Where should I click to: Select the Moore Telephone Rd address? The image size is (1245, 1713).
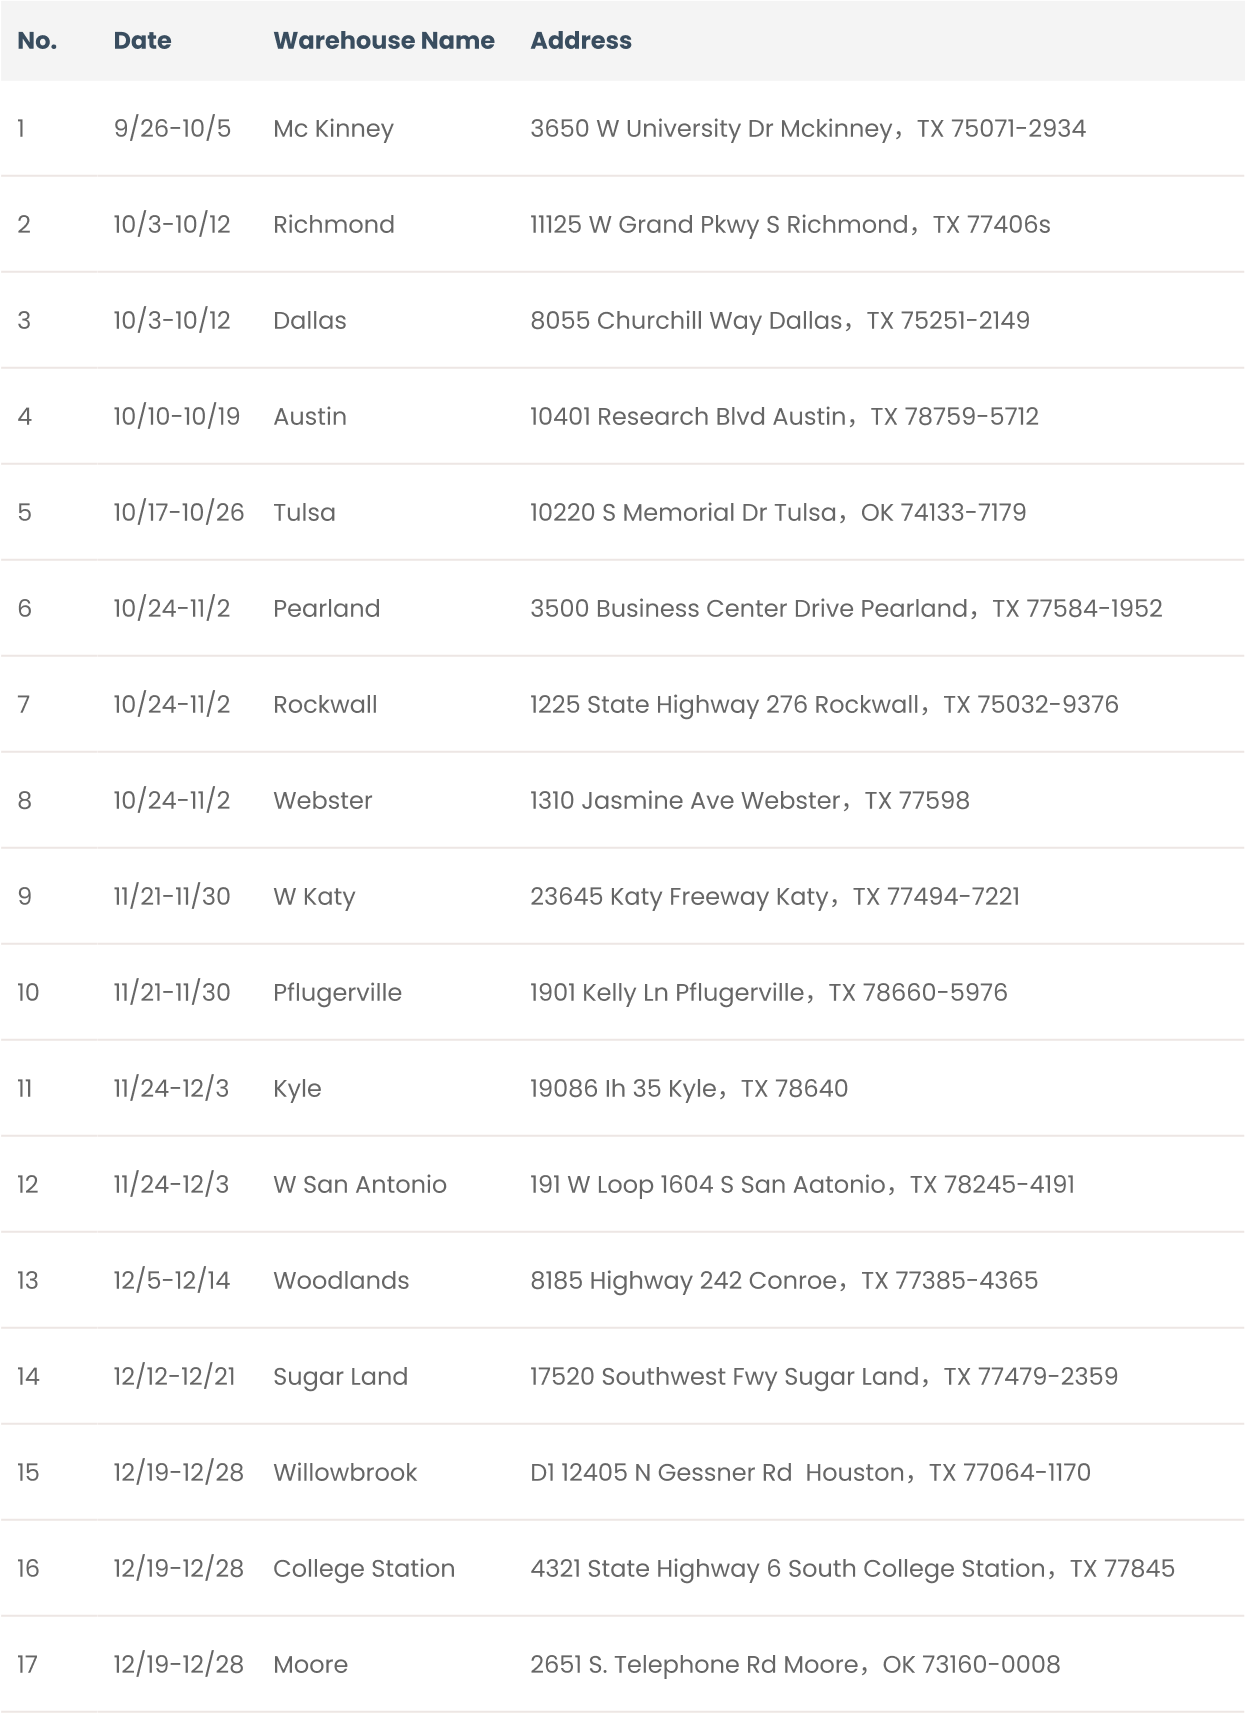[x=795, y=1665]
